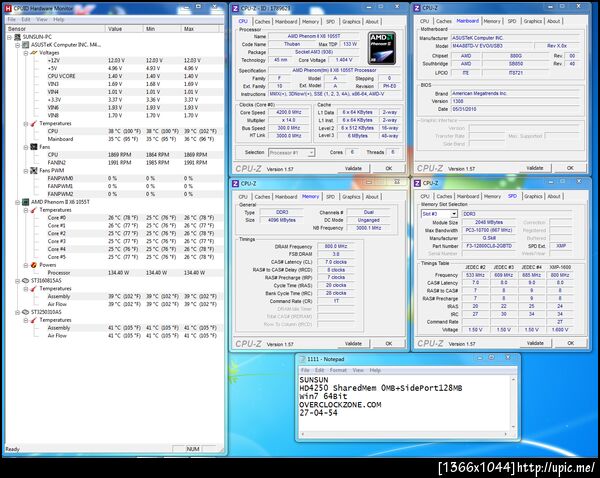Image resolution: width=600 pixels, height=478 pixels.
Task: Click the Notepad horizontal scrollbar
Action: pos(404,434)
